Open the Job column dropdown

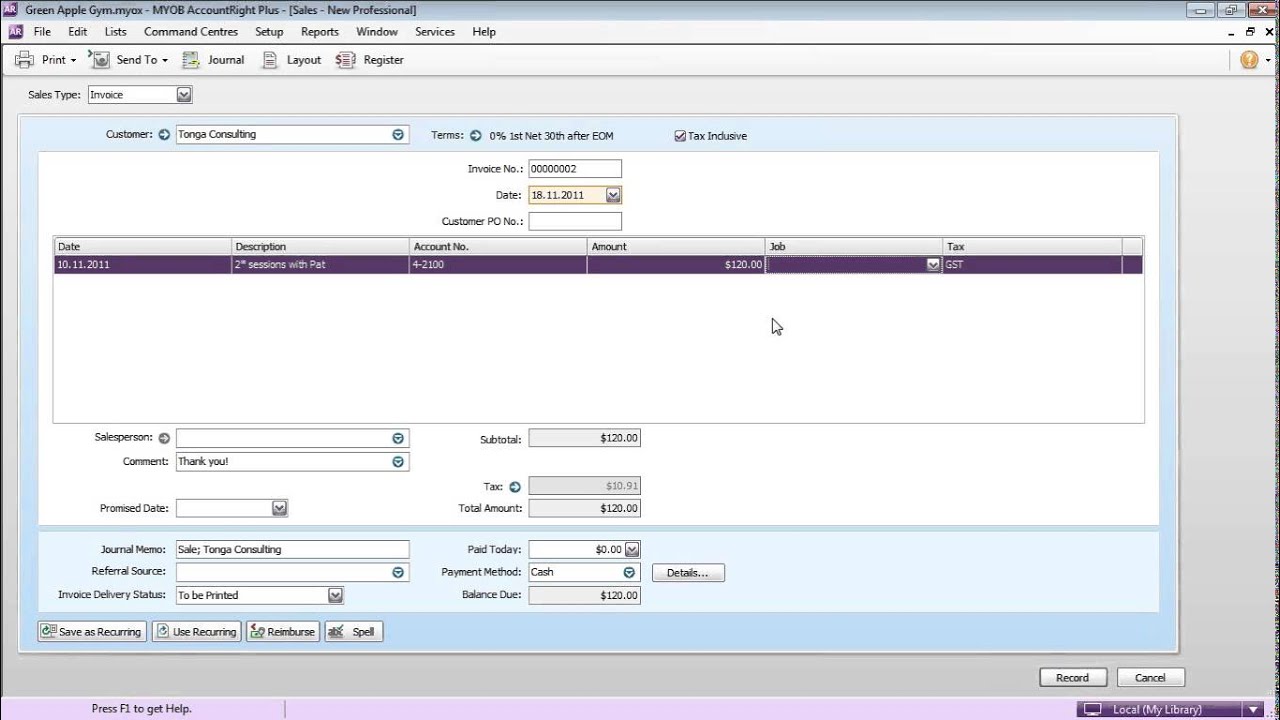coord(933,265)
